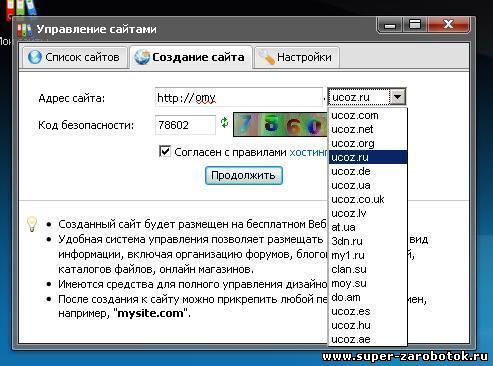
Task: Click the light bulb tip icon
Action: (32, 224)
